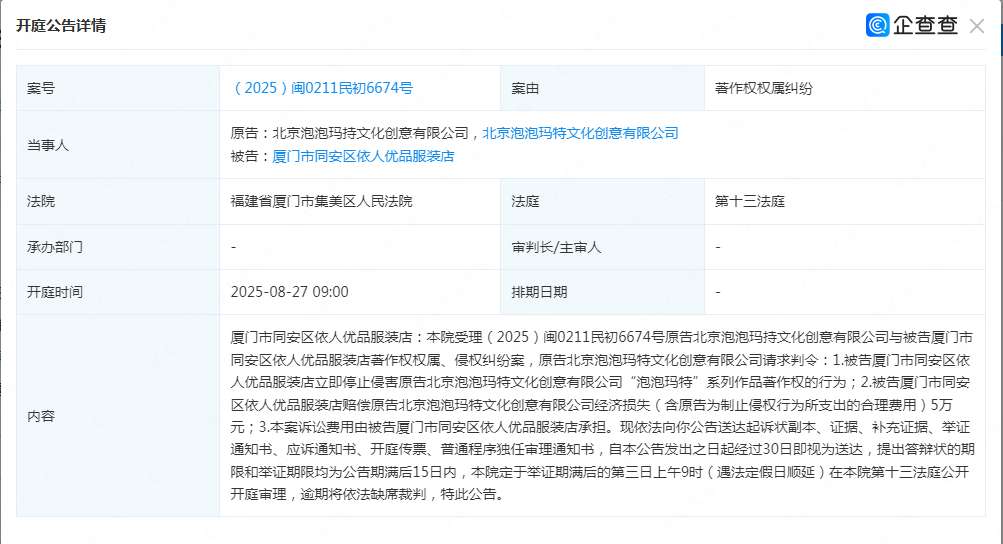Close the 开庭公告详情 dialog with the X

[x=977, y=26]
